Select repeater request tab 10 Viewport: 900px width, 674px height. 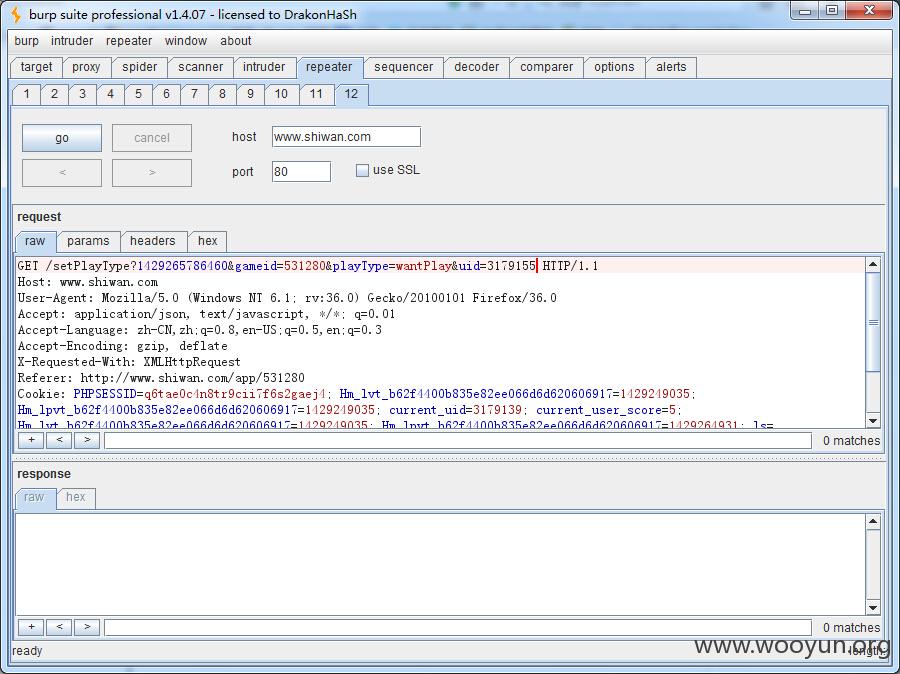281,94
